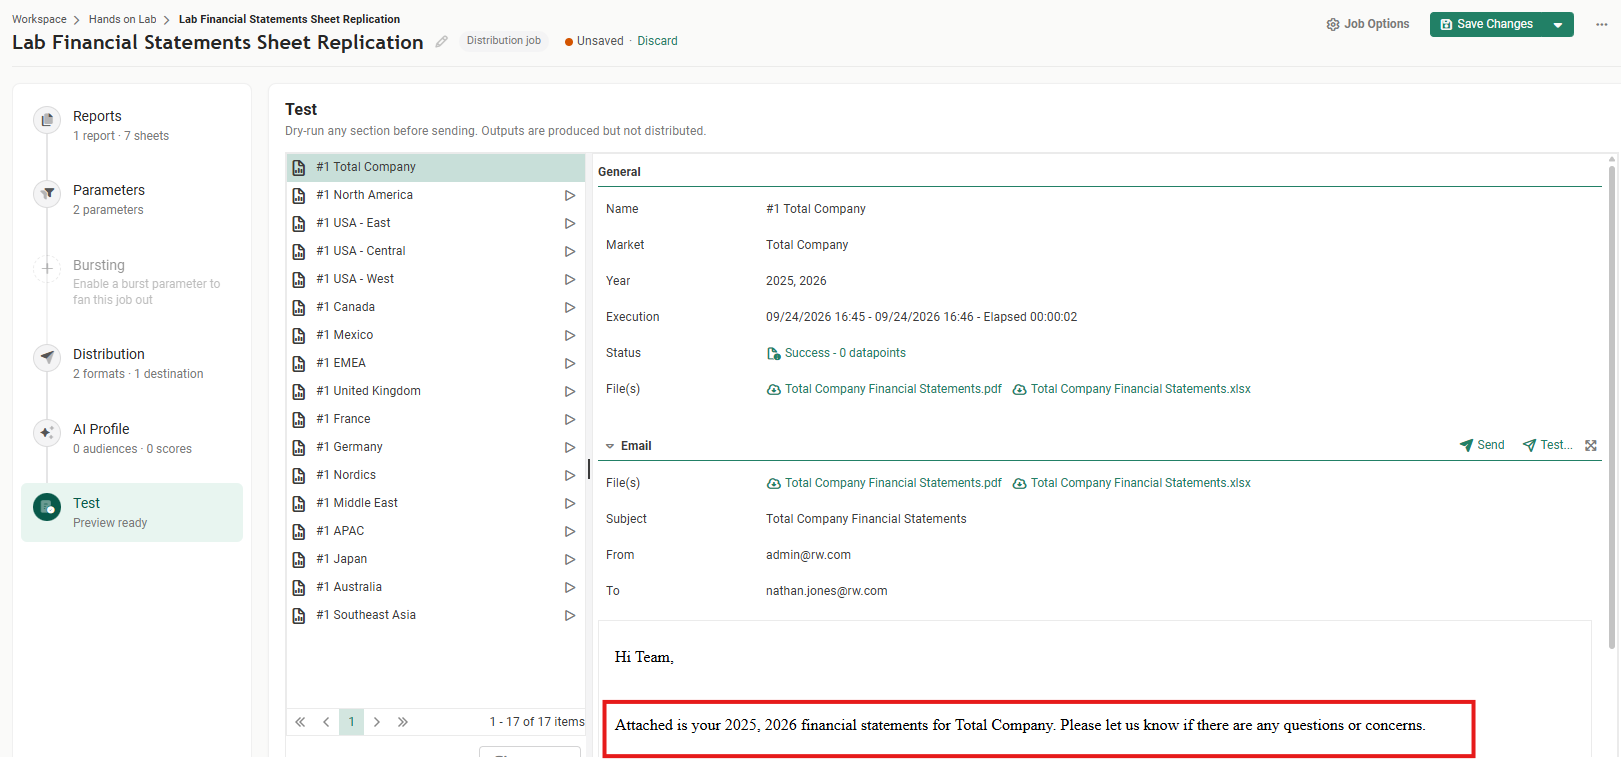Run test for #1 Germany
1621x759 pixels.
(x=570, y=447)
